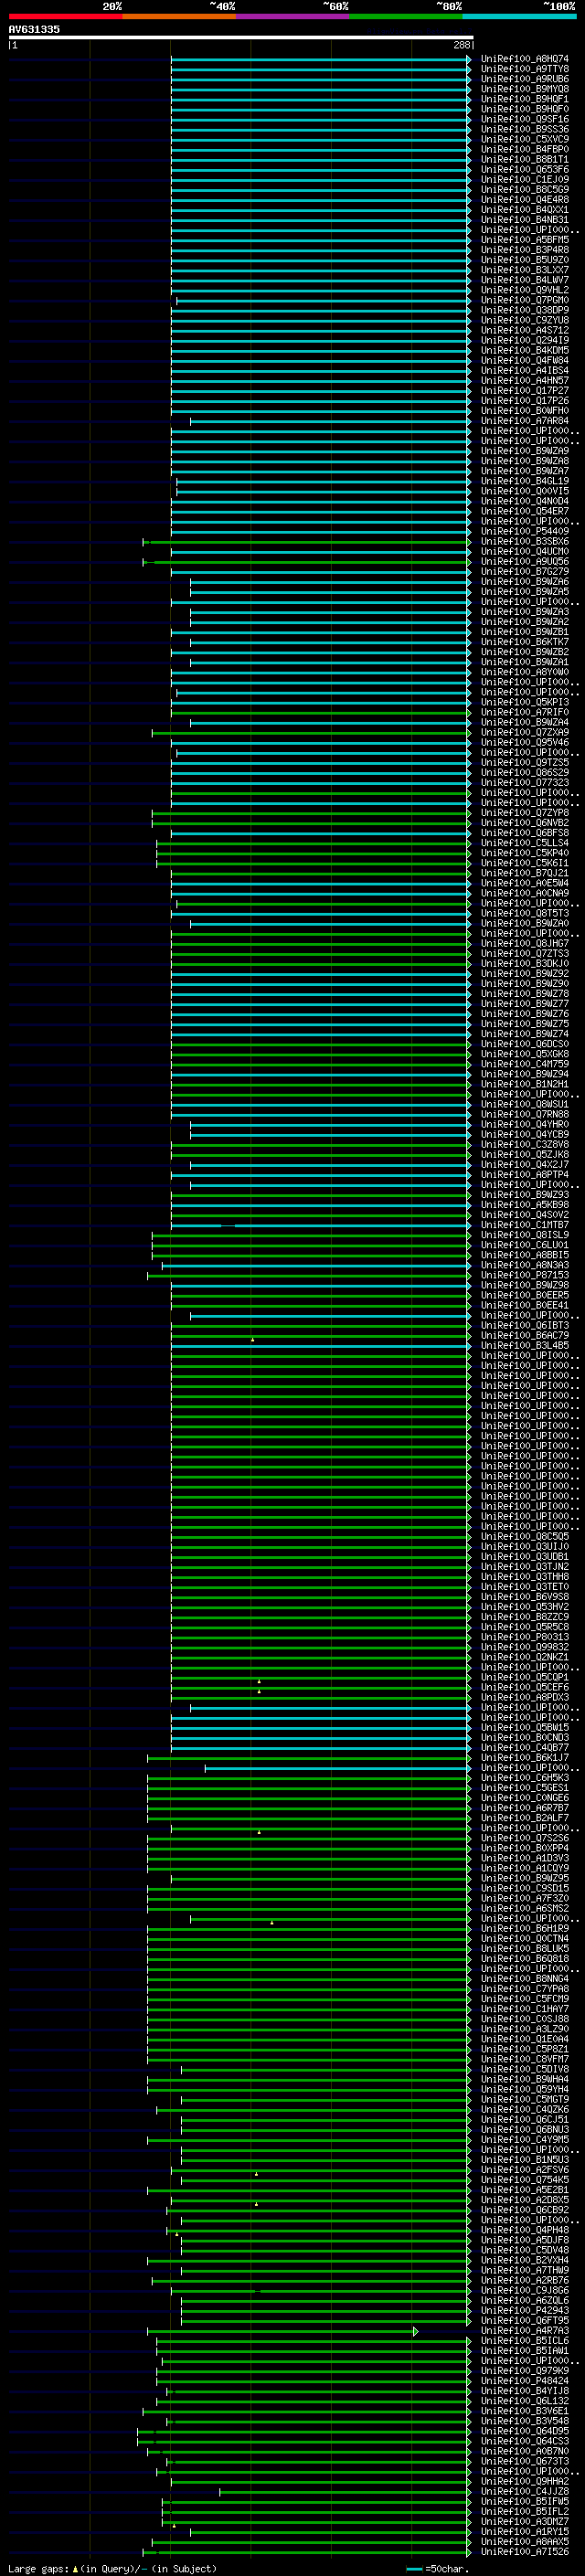Select the UniRef100_Q0CTN4 label

pos(525,1938)
